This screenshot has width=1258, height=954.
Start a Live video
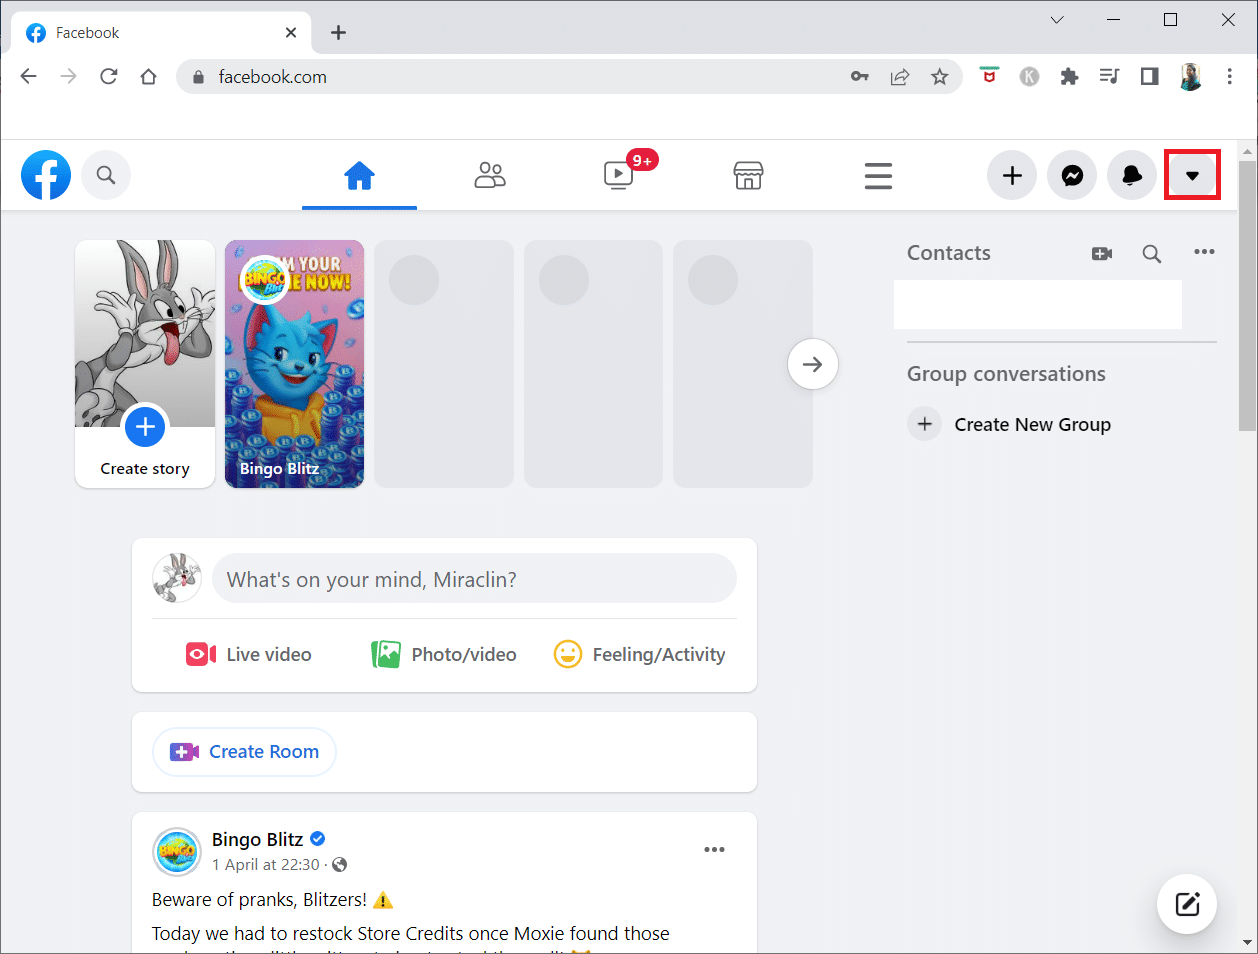[248, 654]
